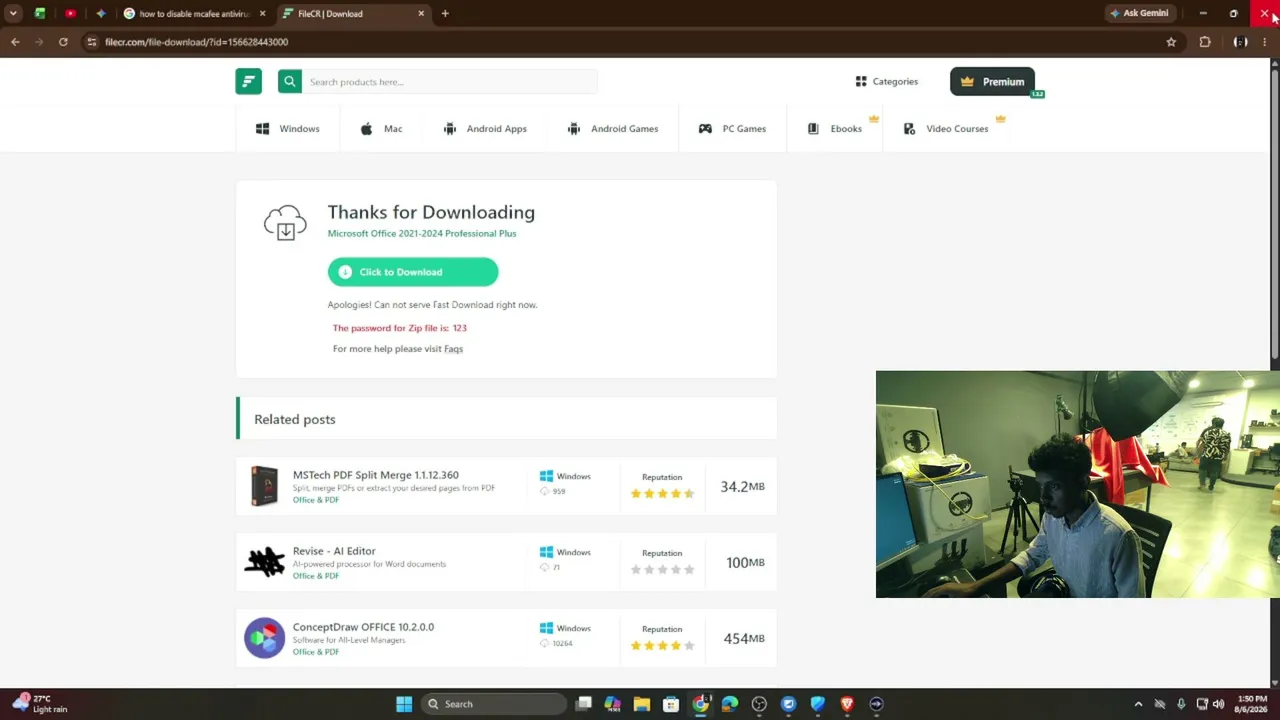This screenshot has width=1280, height=720.
Task: Open the Windows Start menu
Action: pos(404,704)
